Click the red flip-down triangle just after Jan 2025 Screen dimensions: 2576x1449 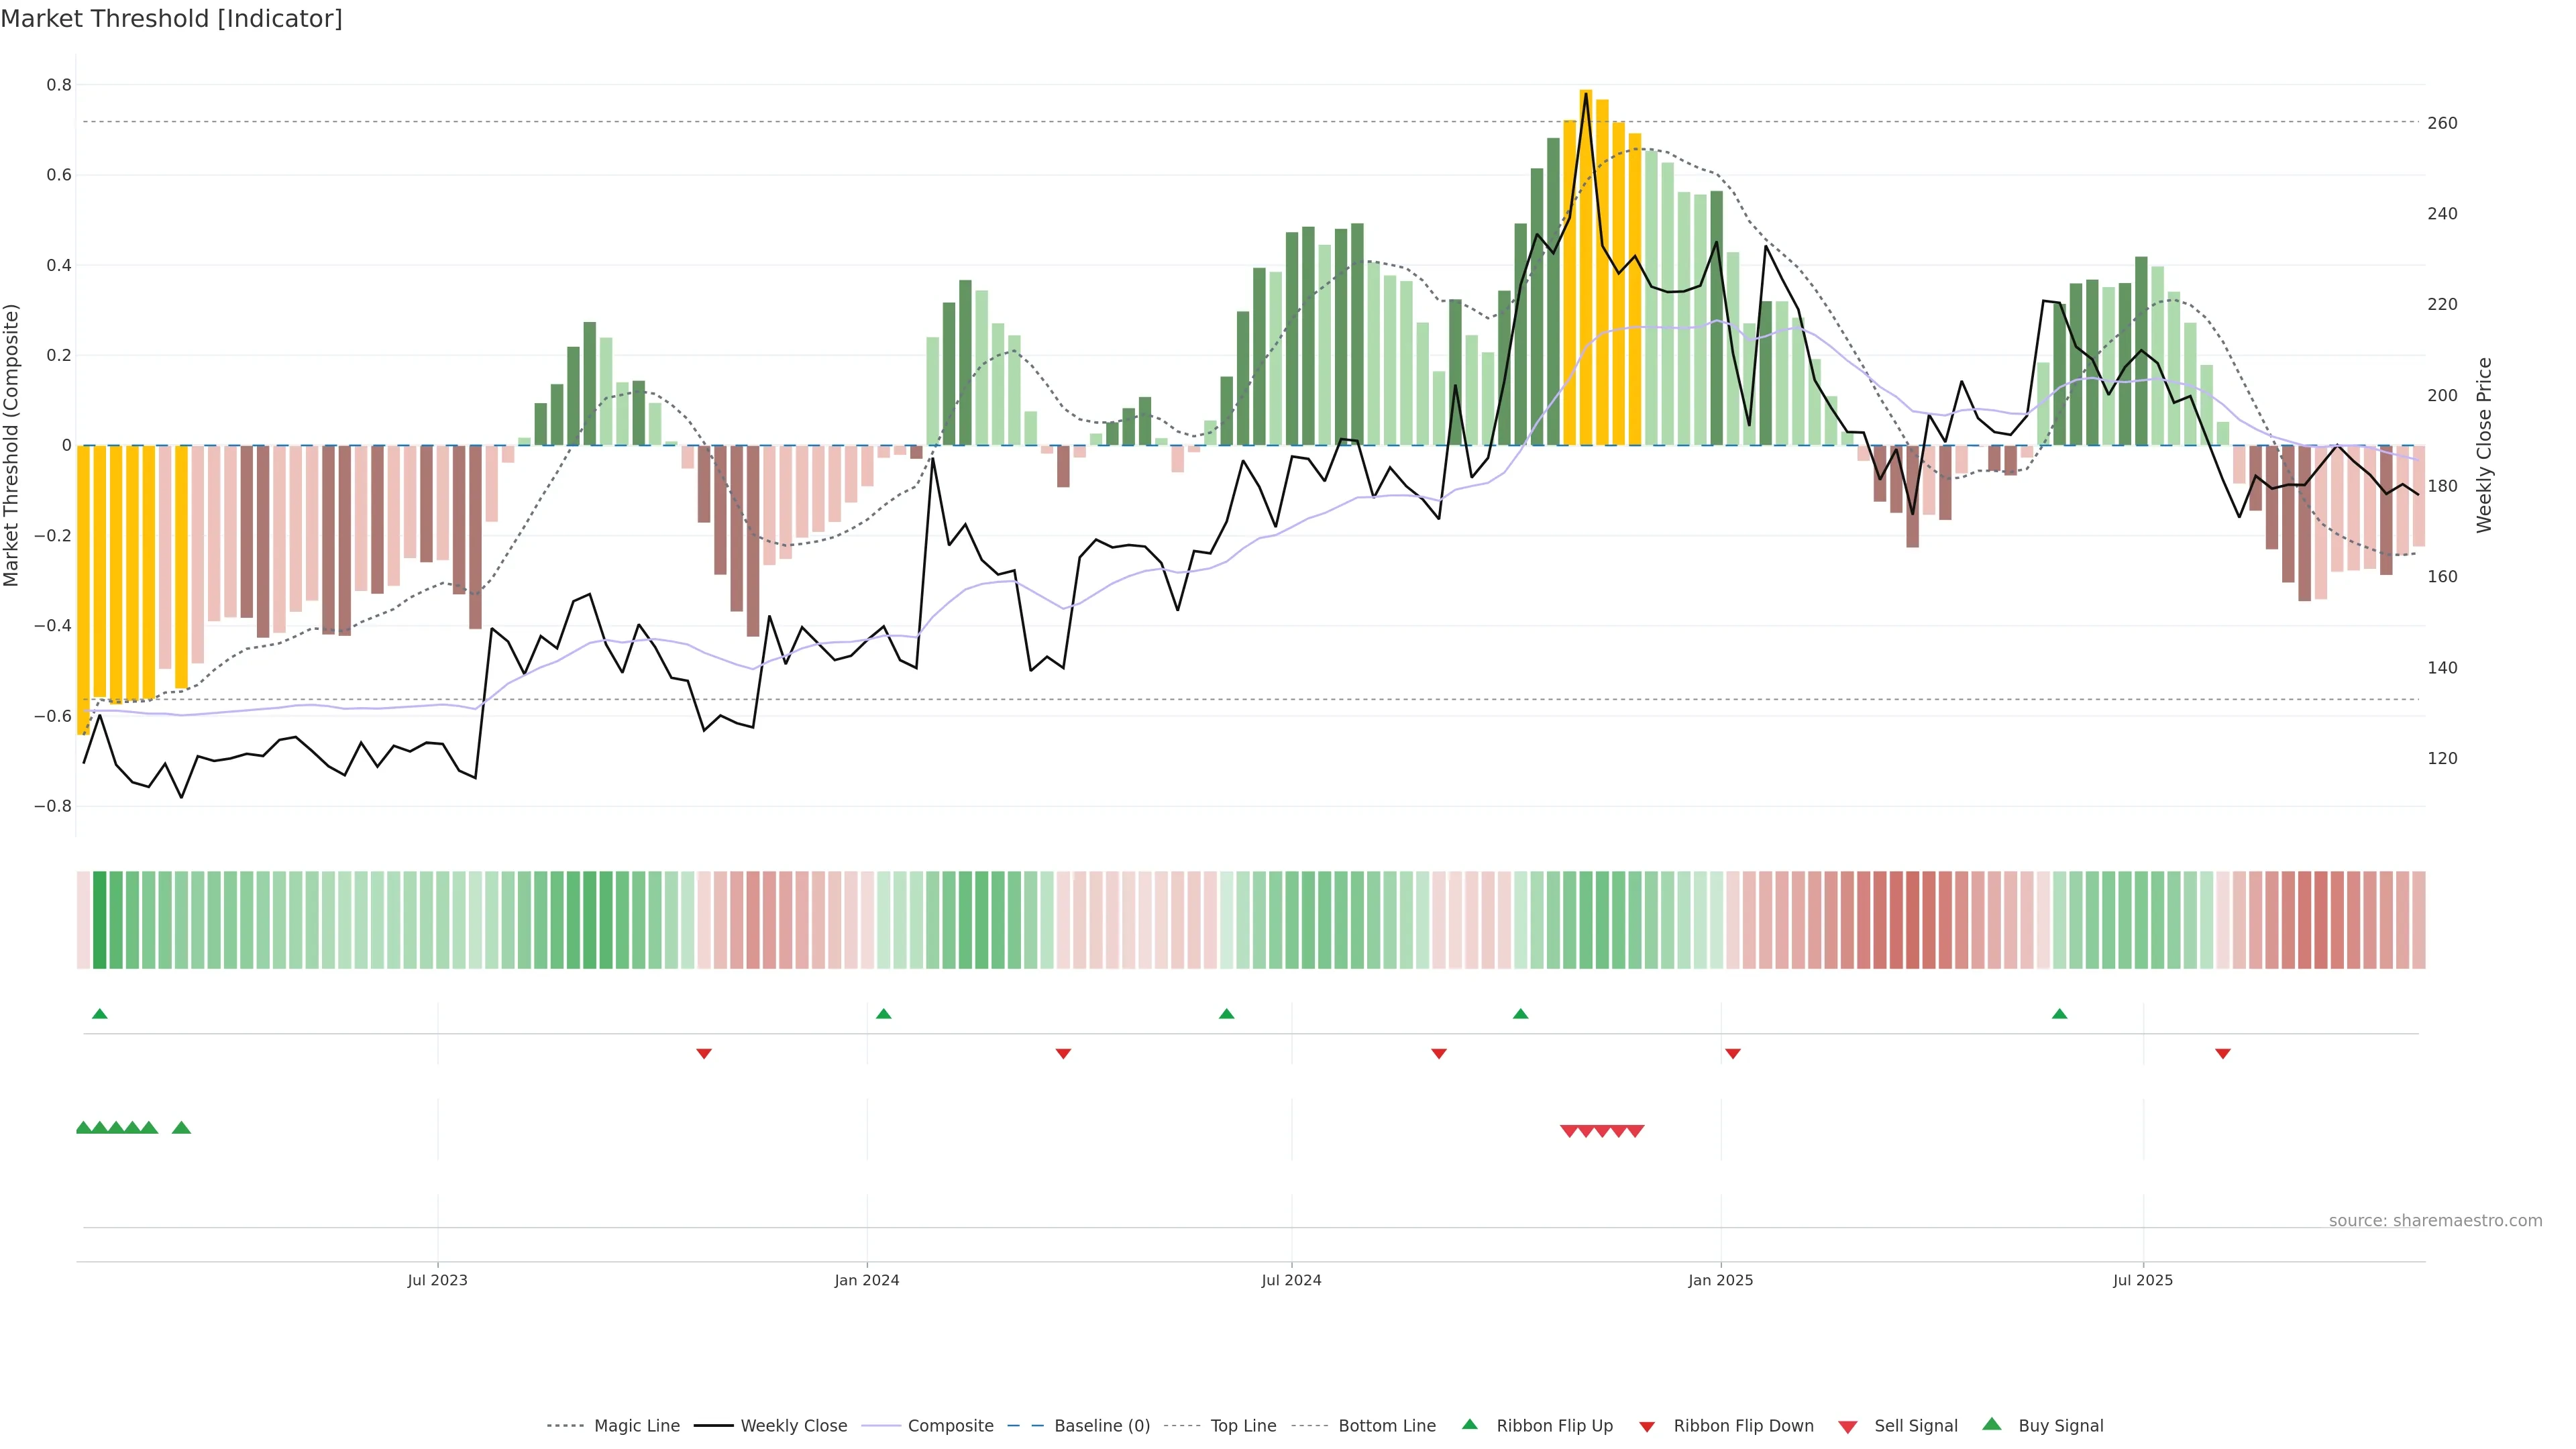pos(1733,1053)
